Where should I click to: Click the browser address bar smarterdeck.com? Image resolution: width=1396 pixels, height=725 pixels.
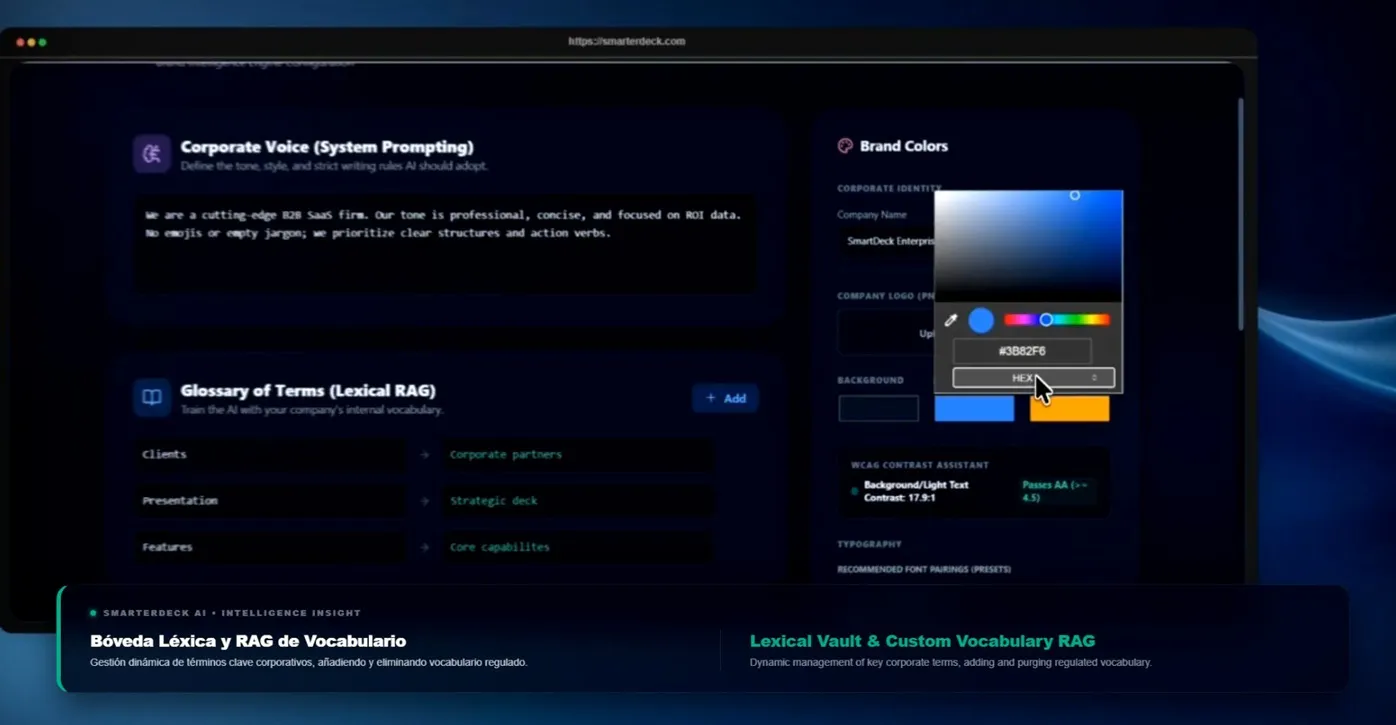coord(627,42)
